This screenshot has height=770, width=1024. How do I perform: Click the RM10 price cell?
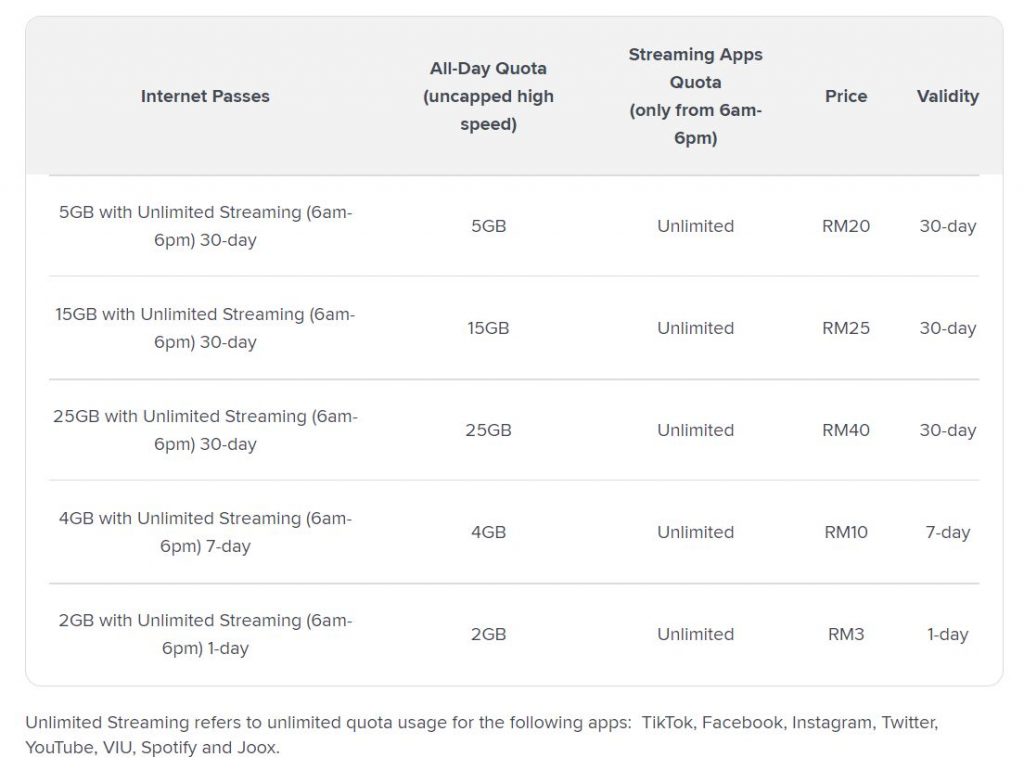pyautogui.click(x=846, y=532)
